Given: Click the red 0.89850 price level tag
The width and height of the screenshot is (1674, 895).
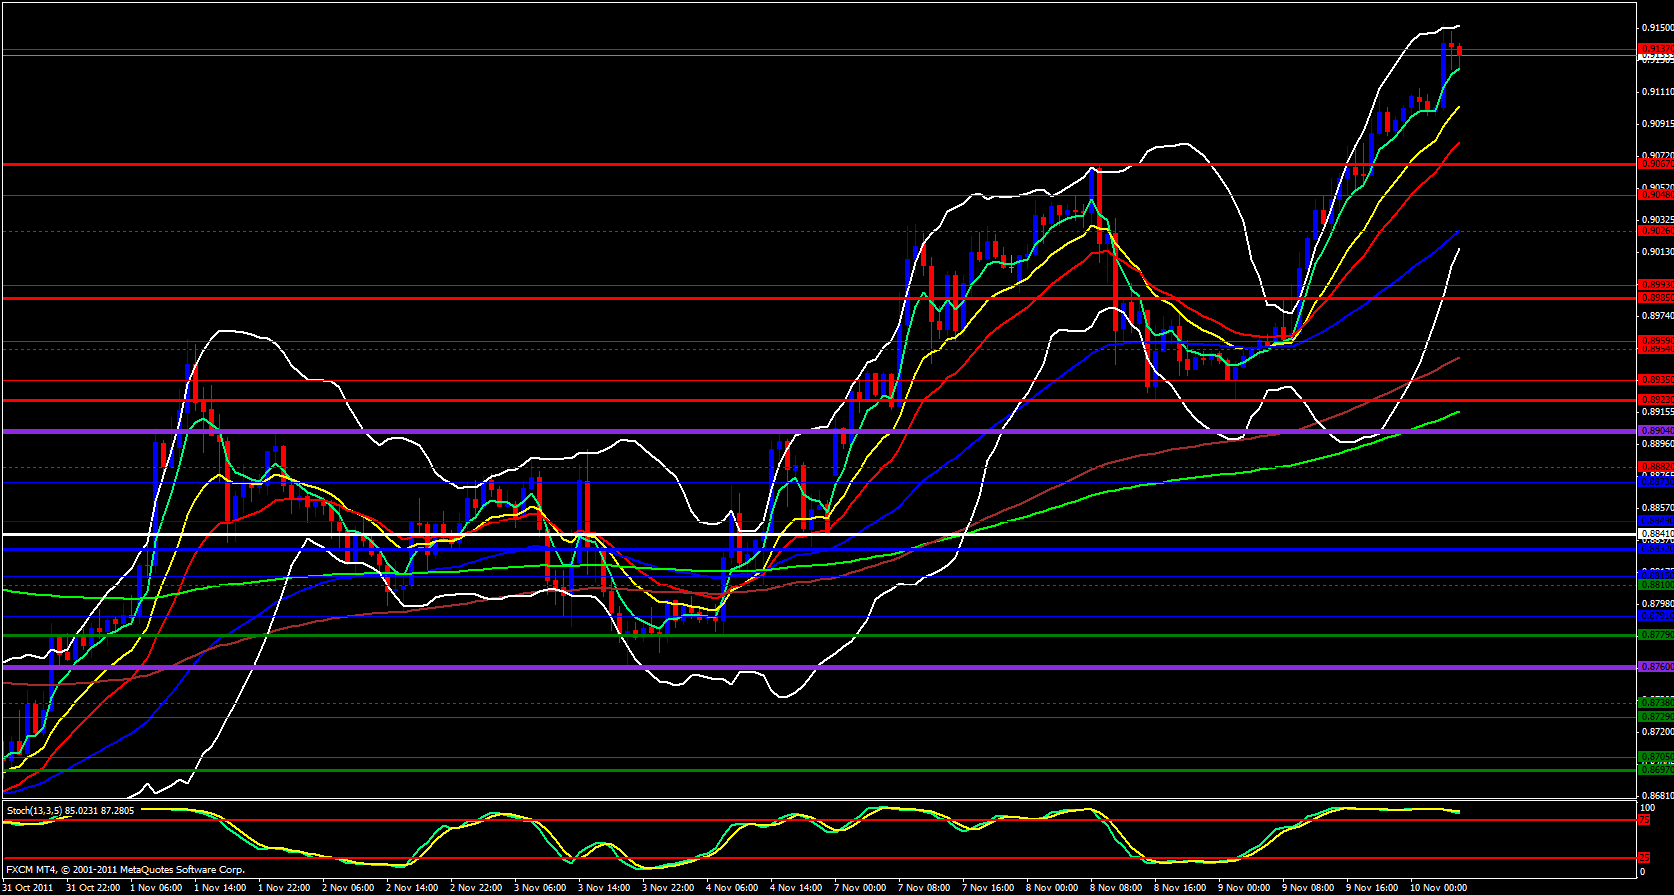Looking at the screenshot, I should 1656,298.
